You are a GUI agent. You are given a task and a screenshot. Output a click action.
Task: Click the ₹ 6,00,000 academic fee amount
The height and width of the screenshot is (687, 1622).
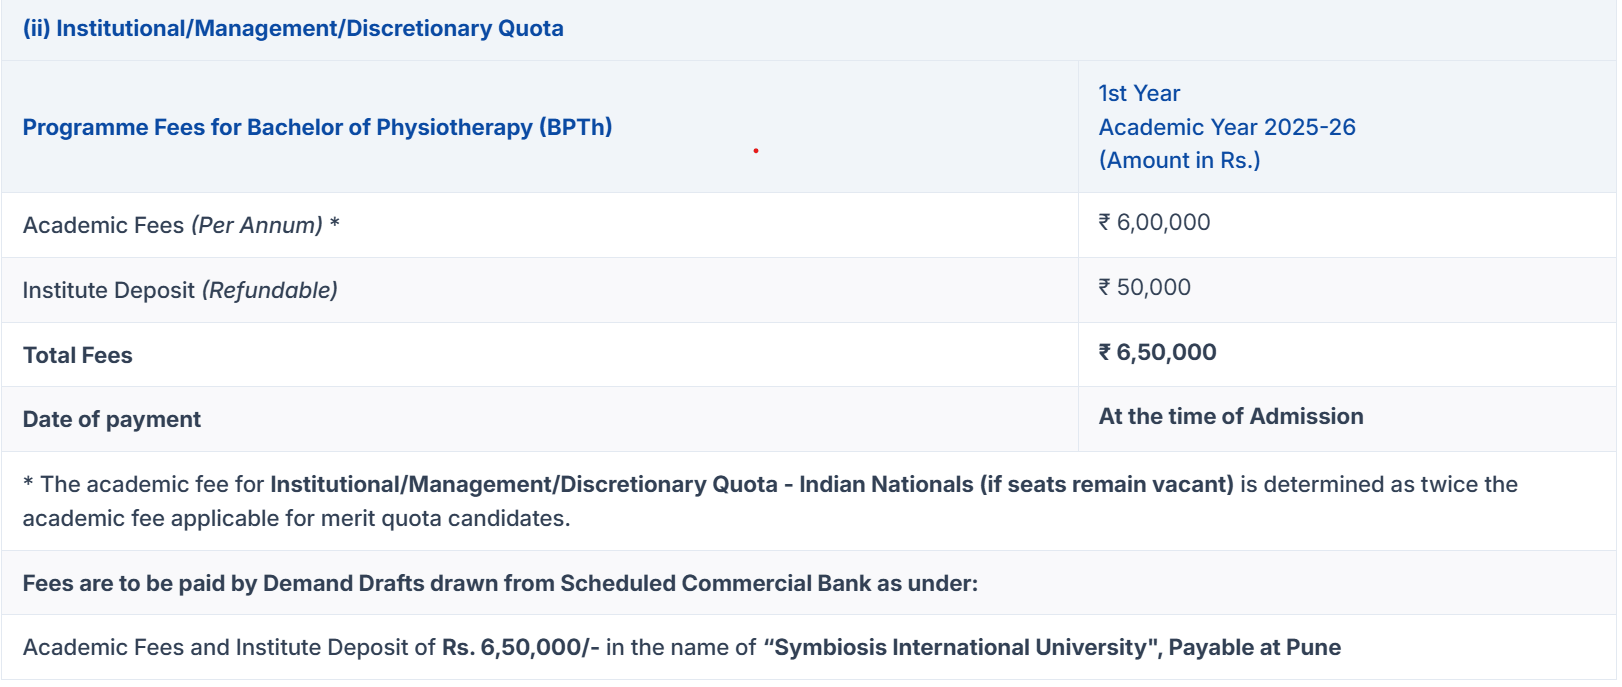(x=1154, y=222)
